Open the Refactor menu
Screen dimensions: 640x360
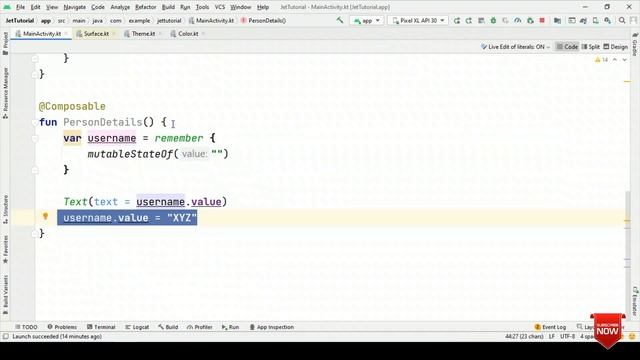146,7
